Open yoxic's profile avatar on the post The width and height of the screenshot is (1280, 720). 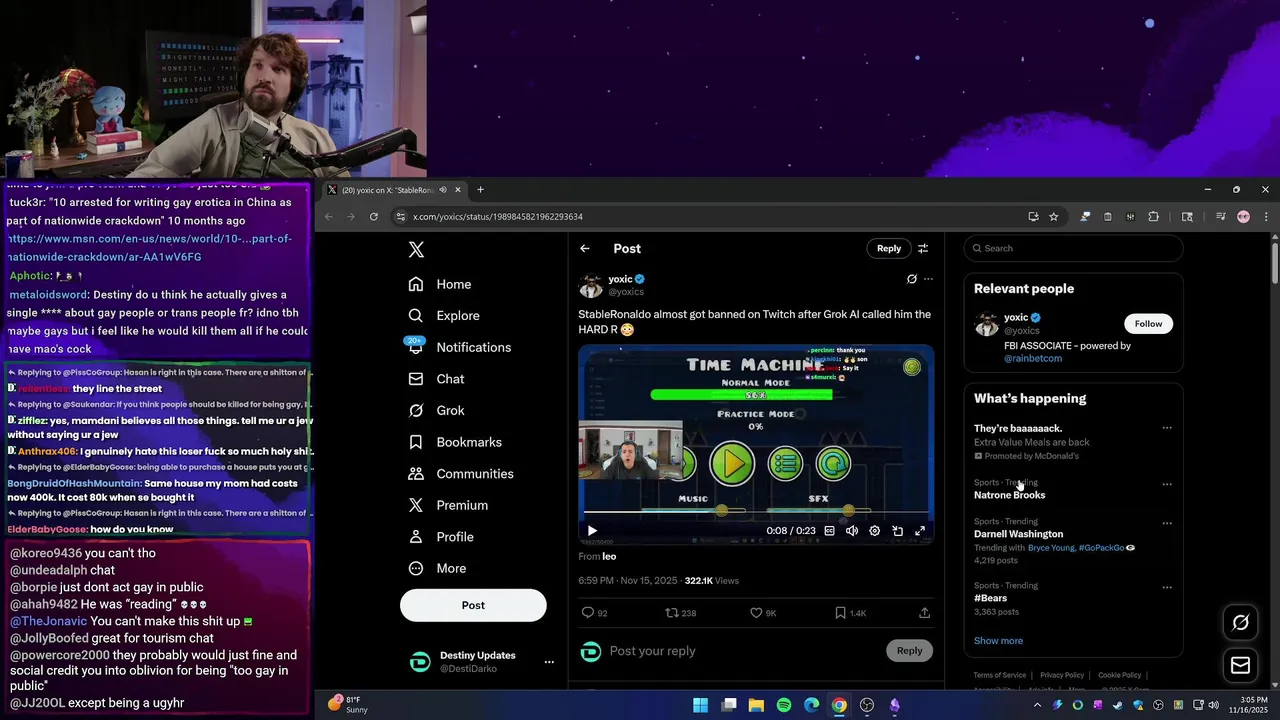tap(591, 286)
